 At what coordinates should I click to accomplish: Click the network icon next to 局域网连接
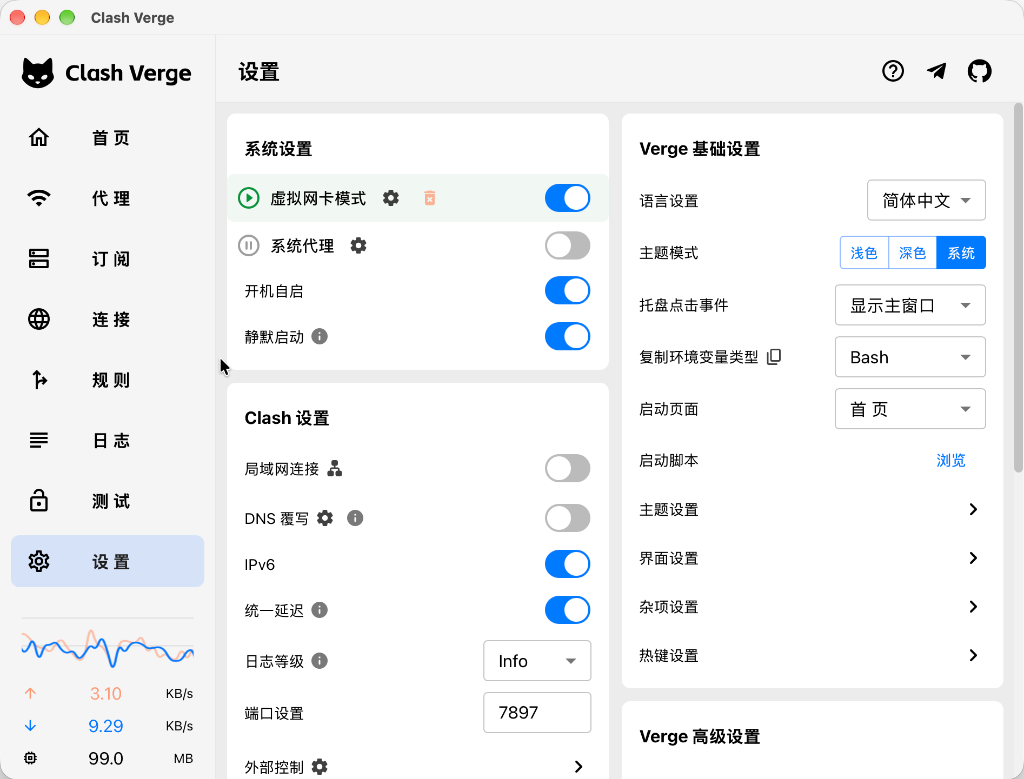click(334, 468)
